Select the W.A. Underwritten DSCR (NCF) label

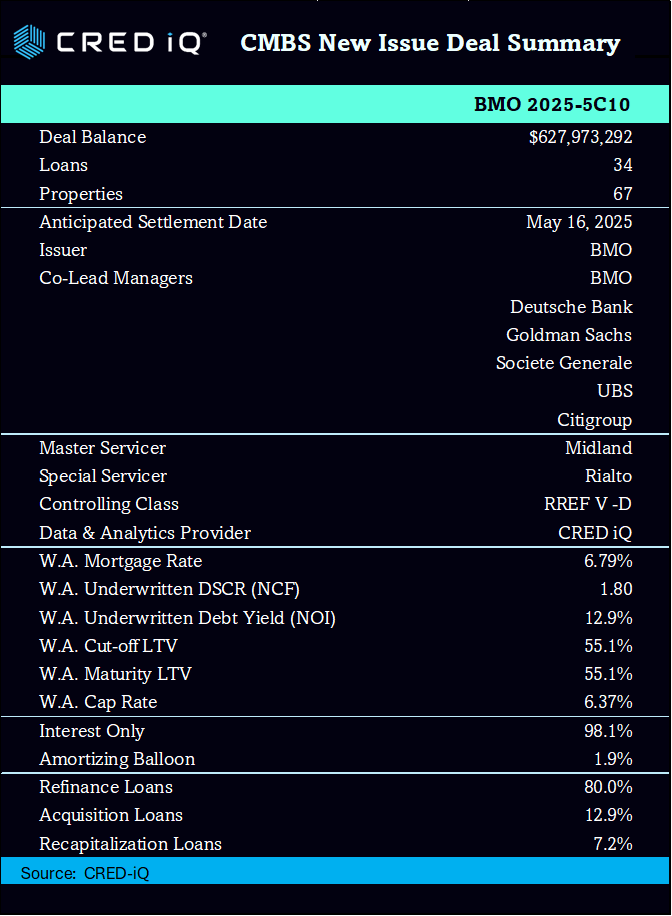(x=169, y=590)
